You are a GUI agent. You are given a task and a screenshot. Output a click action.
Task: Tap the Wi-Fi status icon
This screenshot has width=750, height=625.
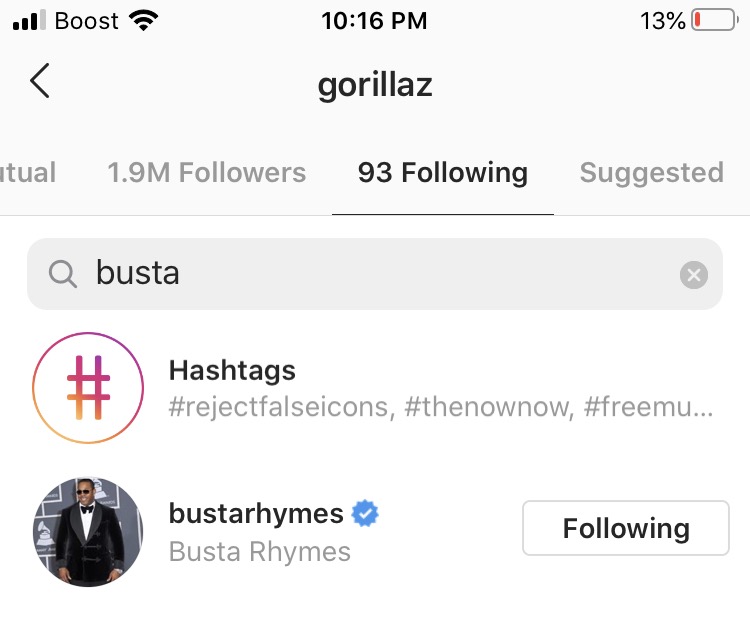146,21
